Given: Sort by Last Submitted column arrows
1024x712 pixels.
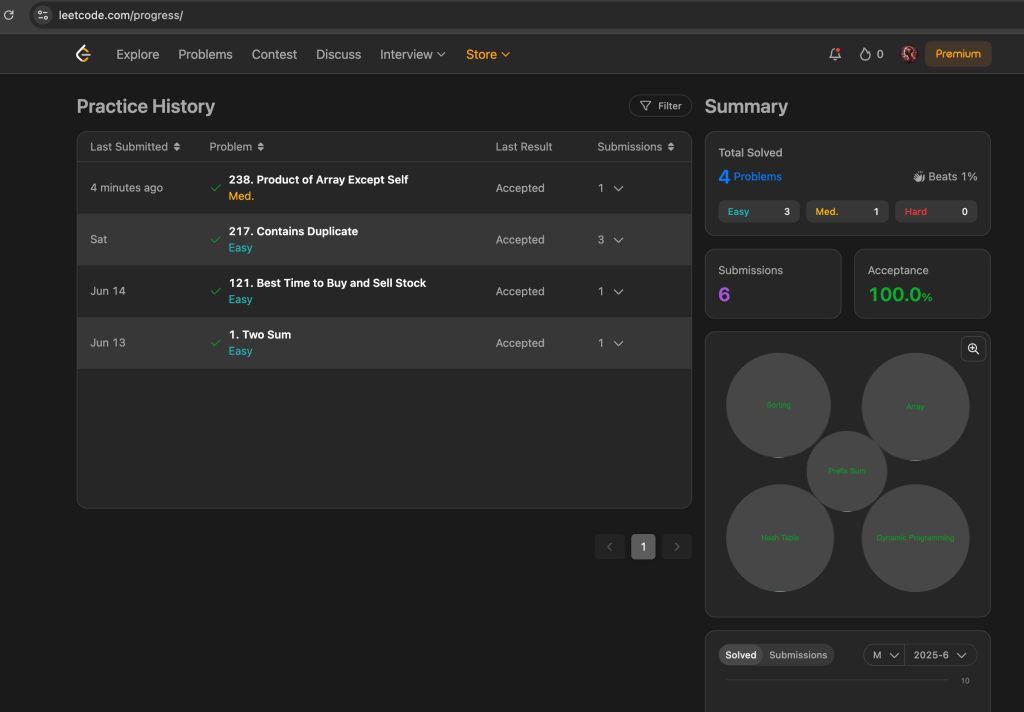Looking at the screenshot, I should (x=177, y=147).
